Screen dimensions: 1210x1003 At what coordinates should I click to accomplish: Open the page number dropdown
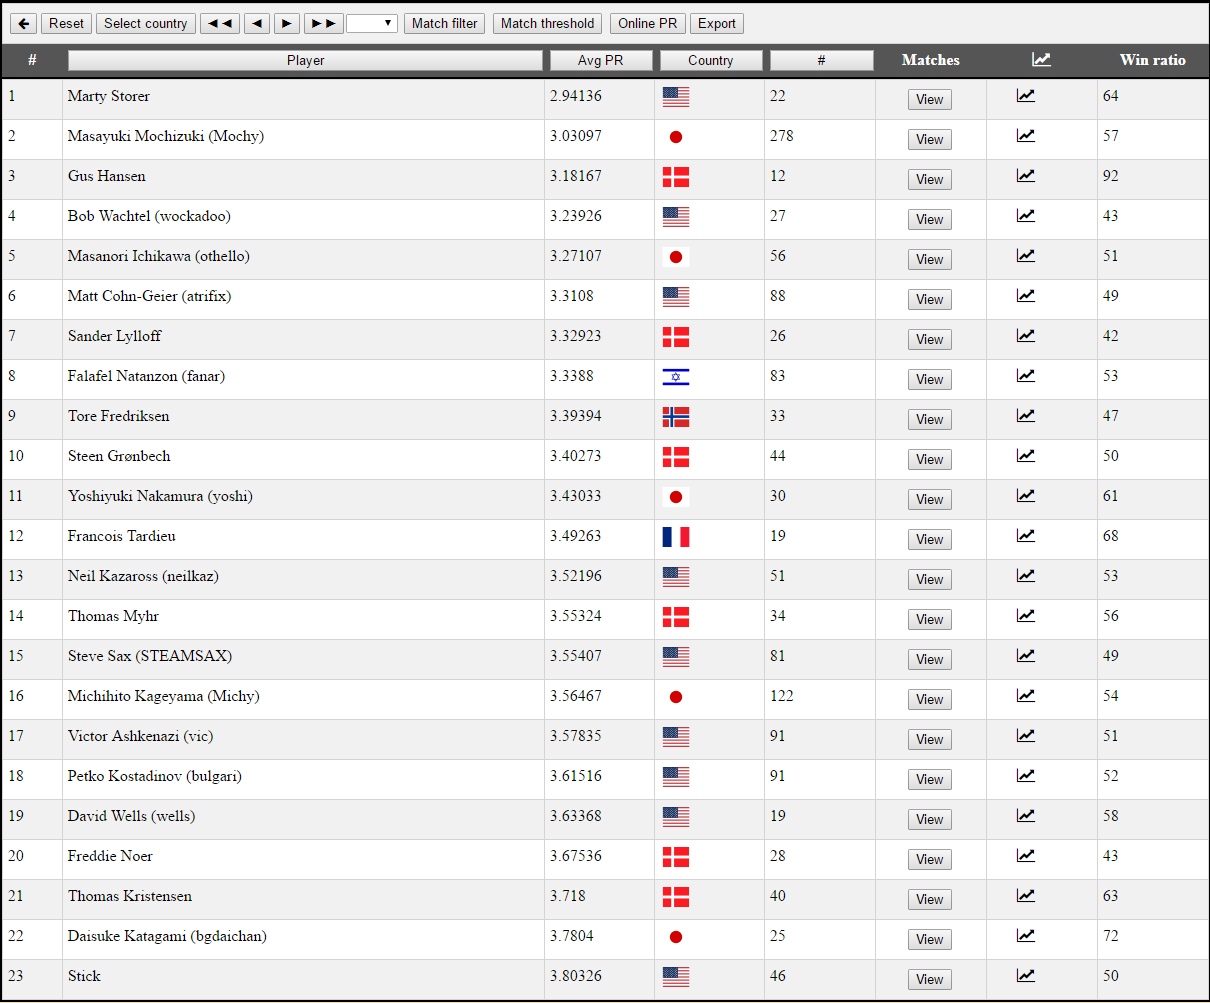(x=372, y=23)
